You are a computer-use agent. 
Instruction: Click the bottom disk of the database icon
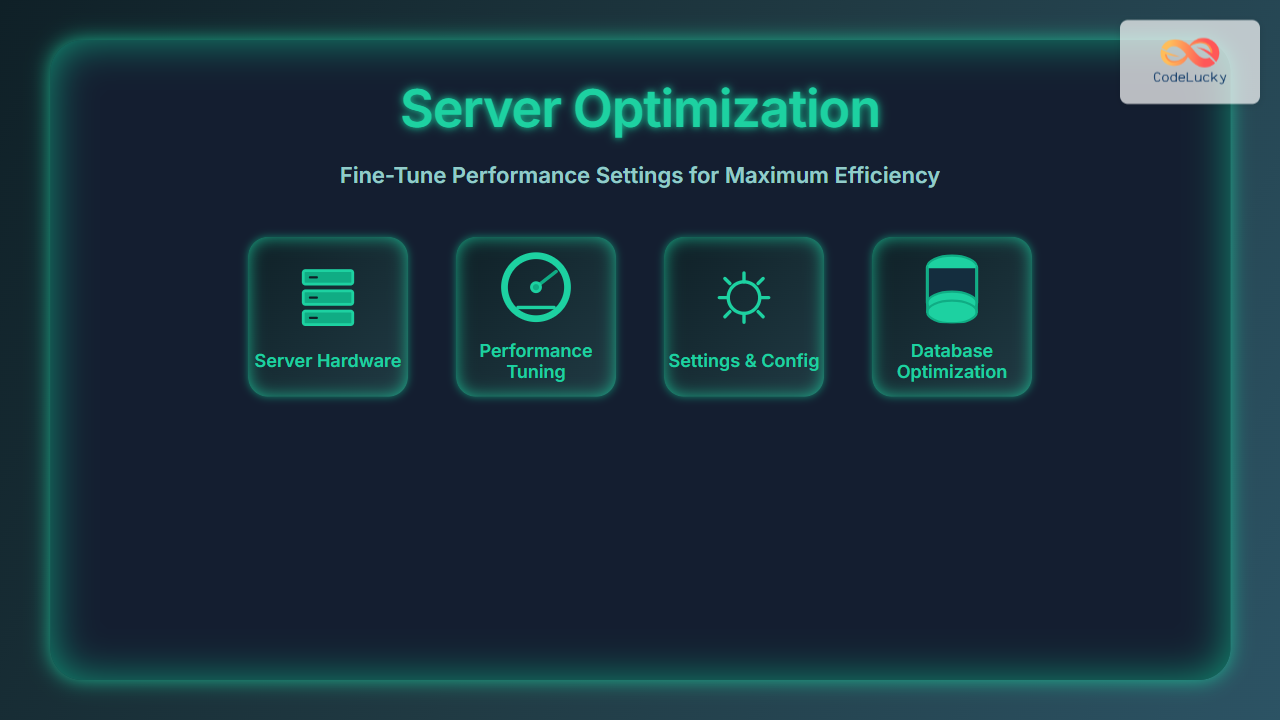952,311
